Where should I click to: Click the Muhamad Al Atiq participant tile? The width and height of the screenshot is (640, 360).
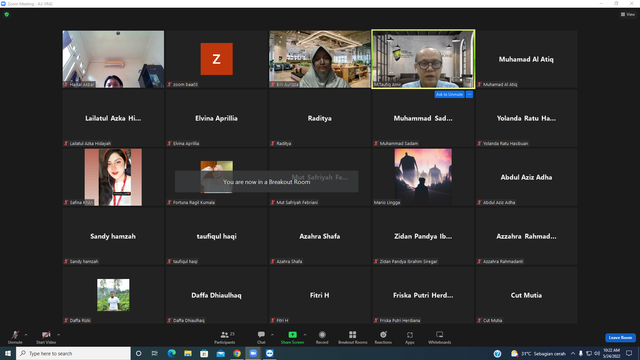click(x=526, y=59)
